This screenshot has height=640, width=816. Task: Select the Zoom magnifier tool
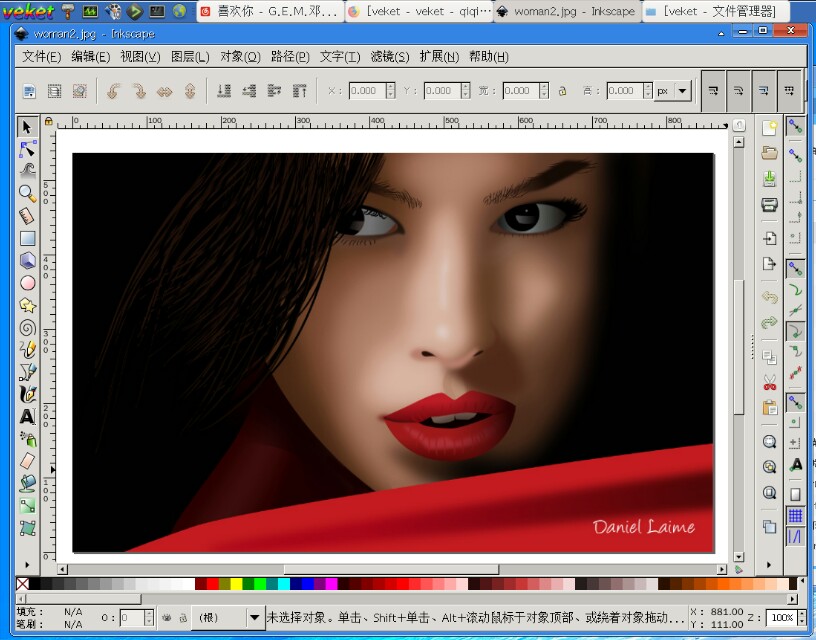pyautogui.click(x=27, y=193)
